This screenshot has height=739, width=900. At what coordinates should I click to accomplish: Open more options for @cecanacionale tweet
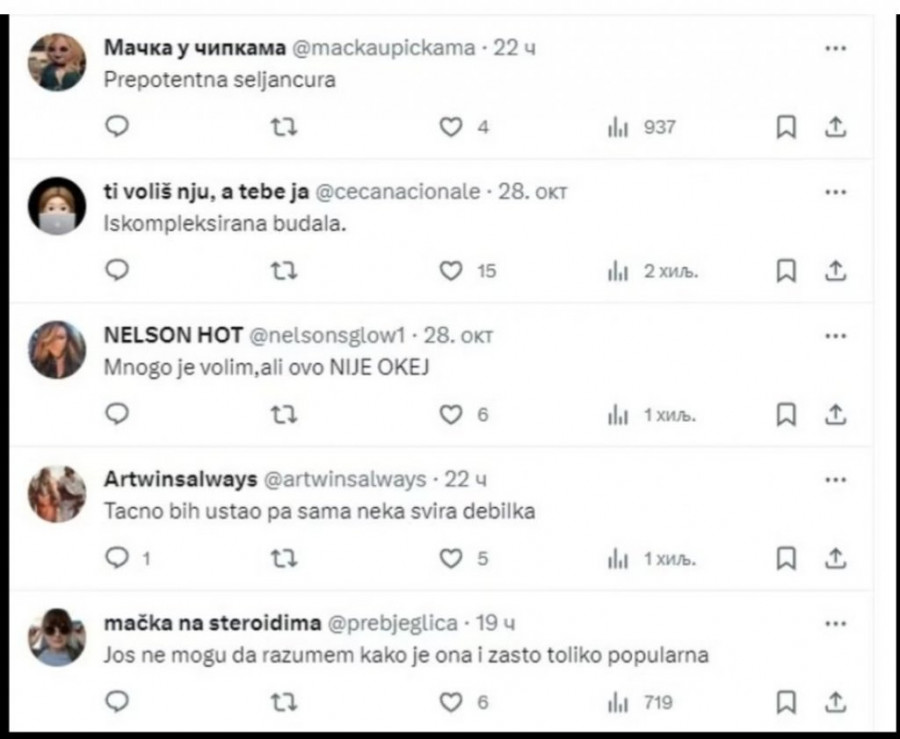[x=835, y=192]
